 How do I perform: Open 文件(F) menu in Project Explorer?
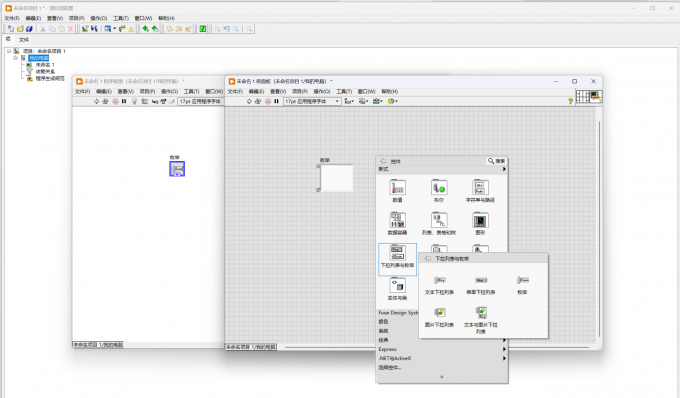pyautogui.click(x=12, y=18)
